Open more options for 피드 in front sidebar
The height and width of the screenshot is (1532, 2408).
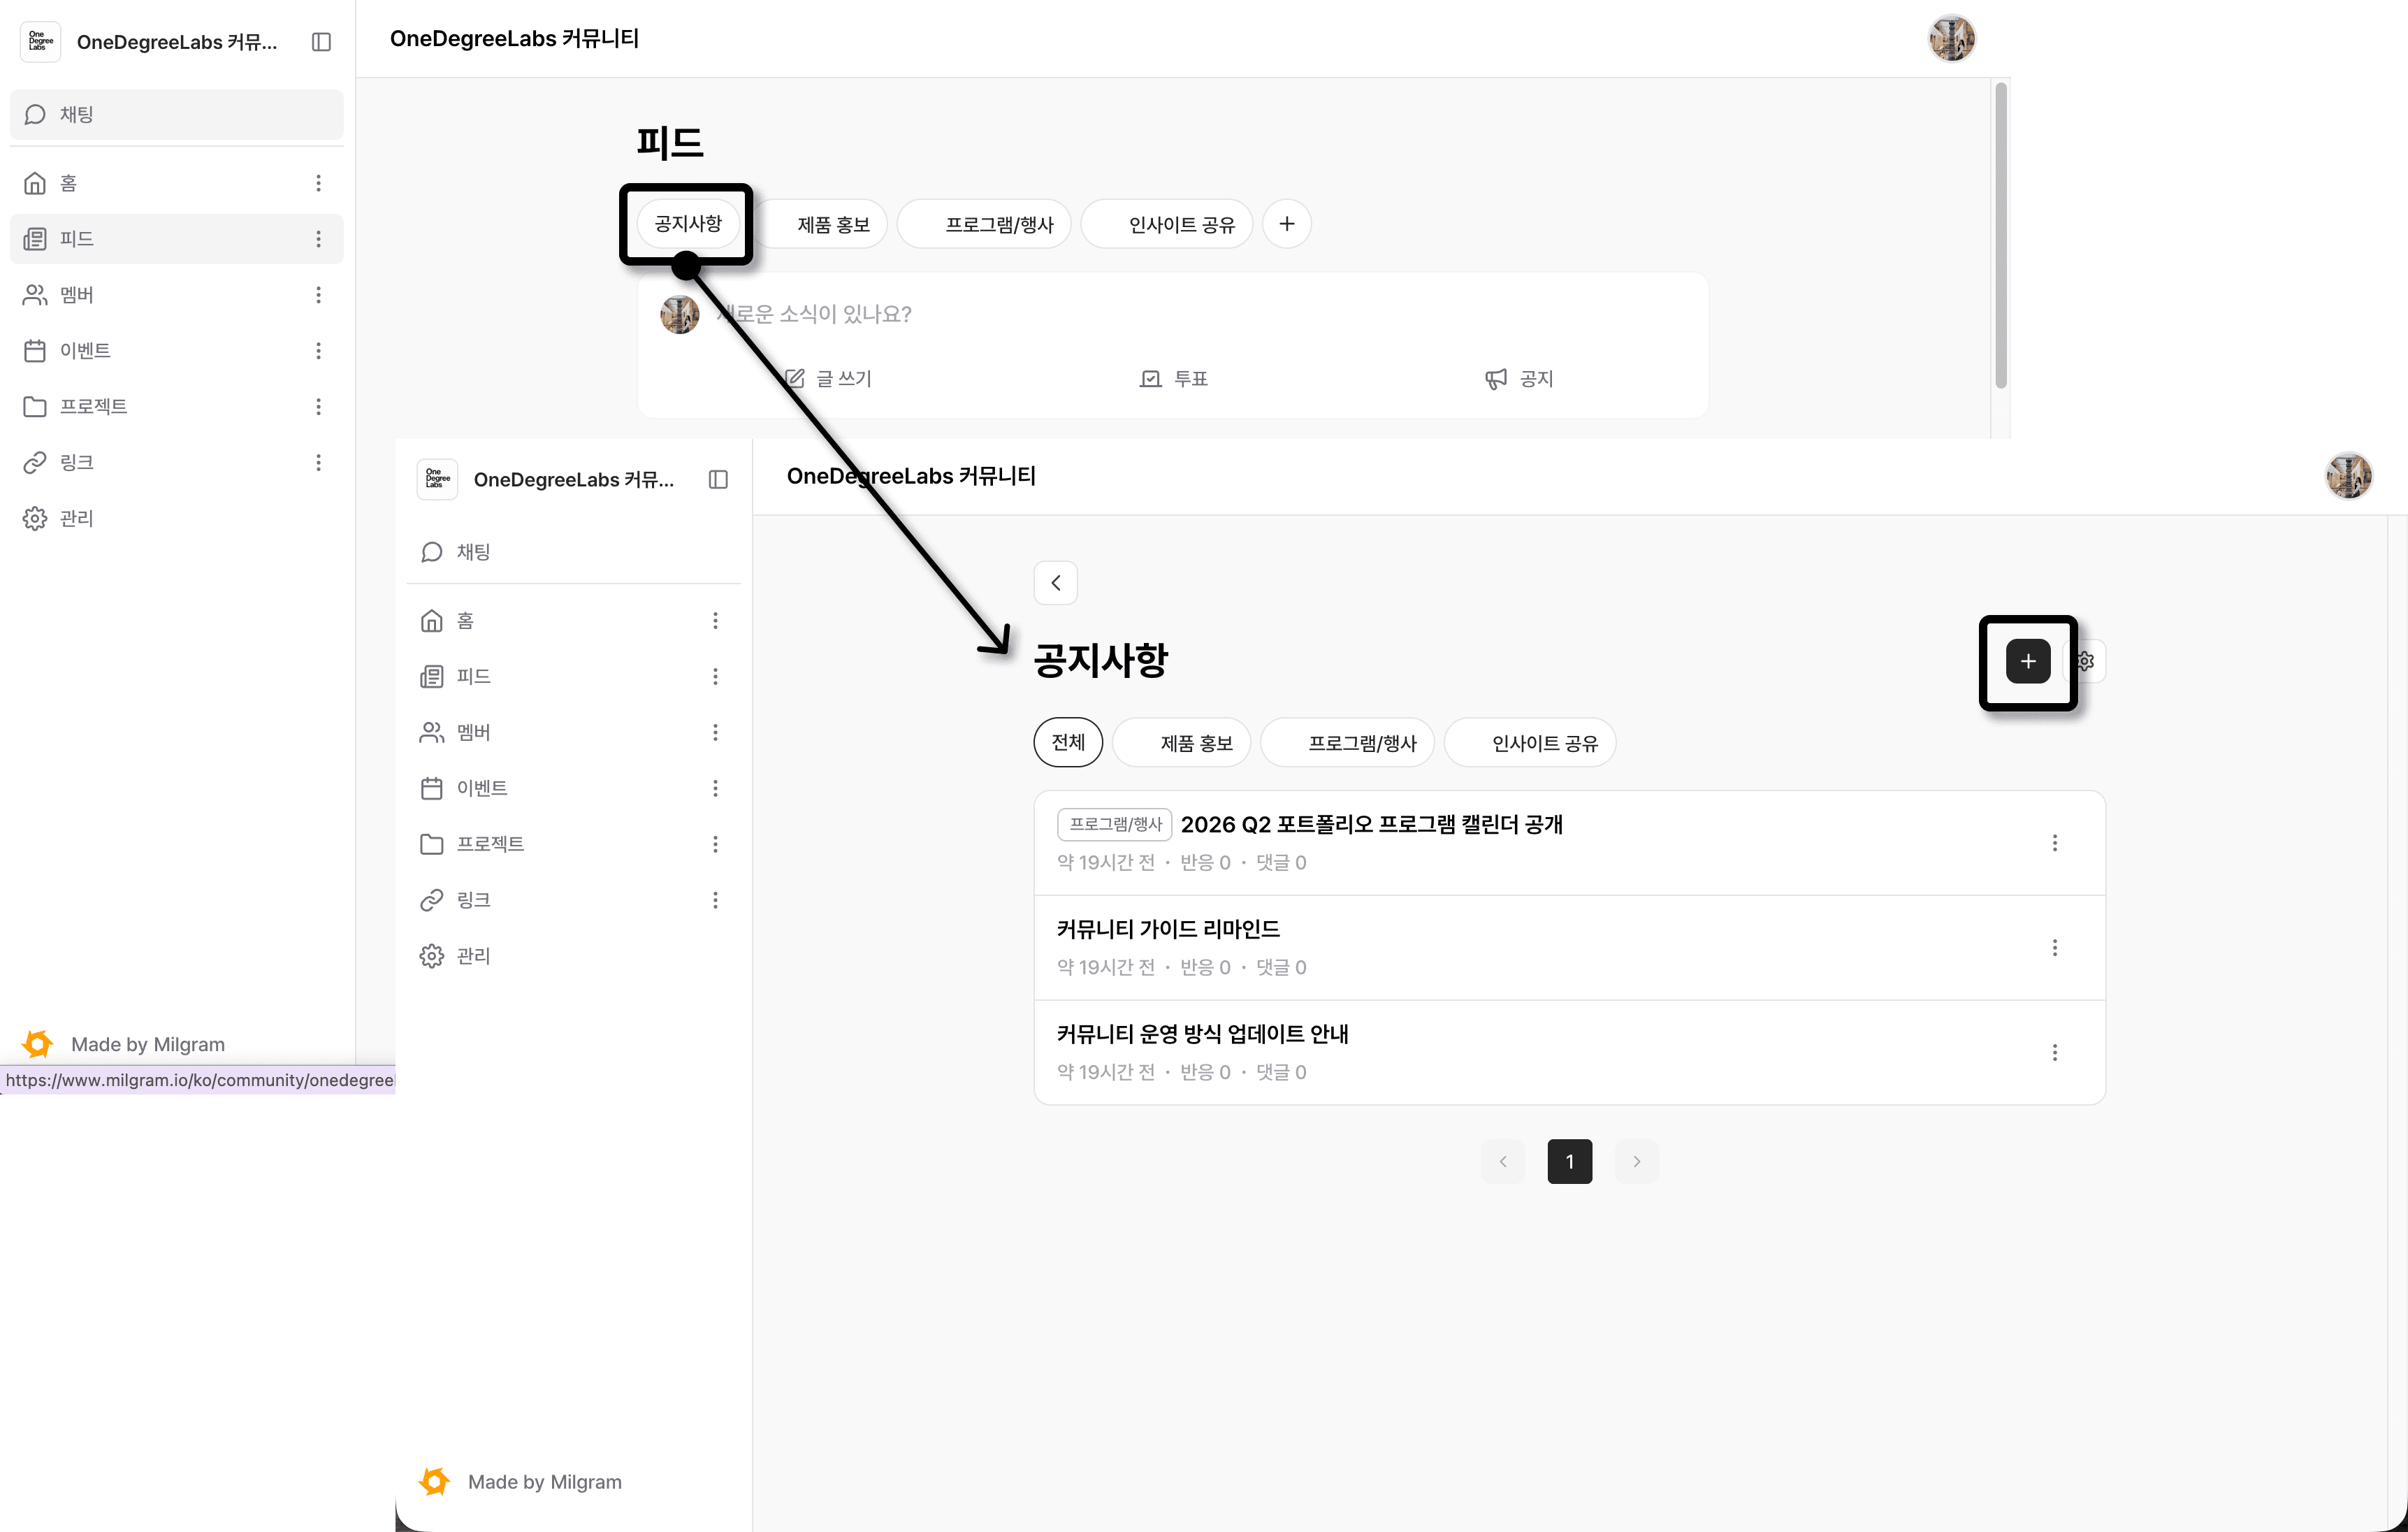716,677
